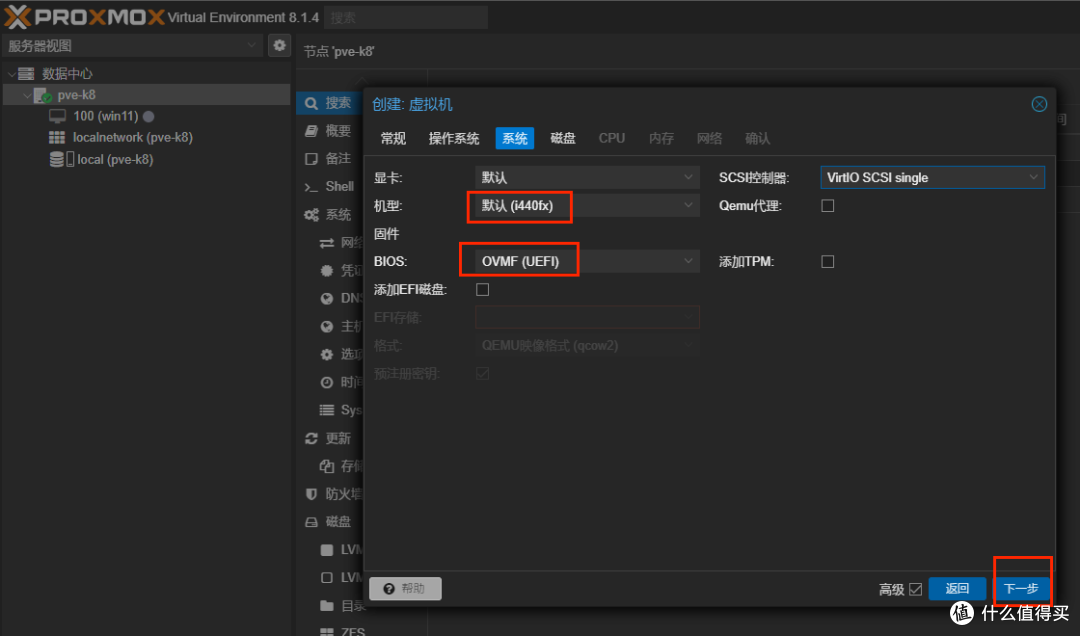Click the notes icon next to 备注
The image size is (1080, 636).
point(311,158)
